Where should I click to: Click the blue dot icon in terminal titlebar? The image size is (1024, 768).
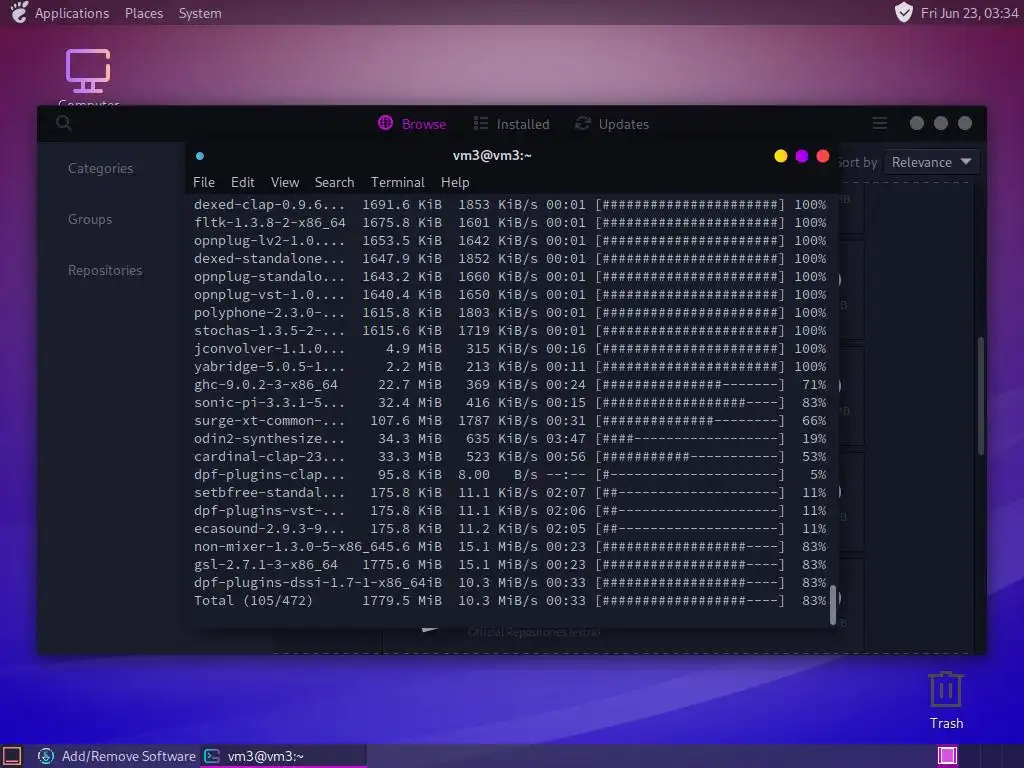point(200,156)
